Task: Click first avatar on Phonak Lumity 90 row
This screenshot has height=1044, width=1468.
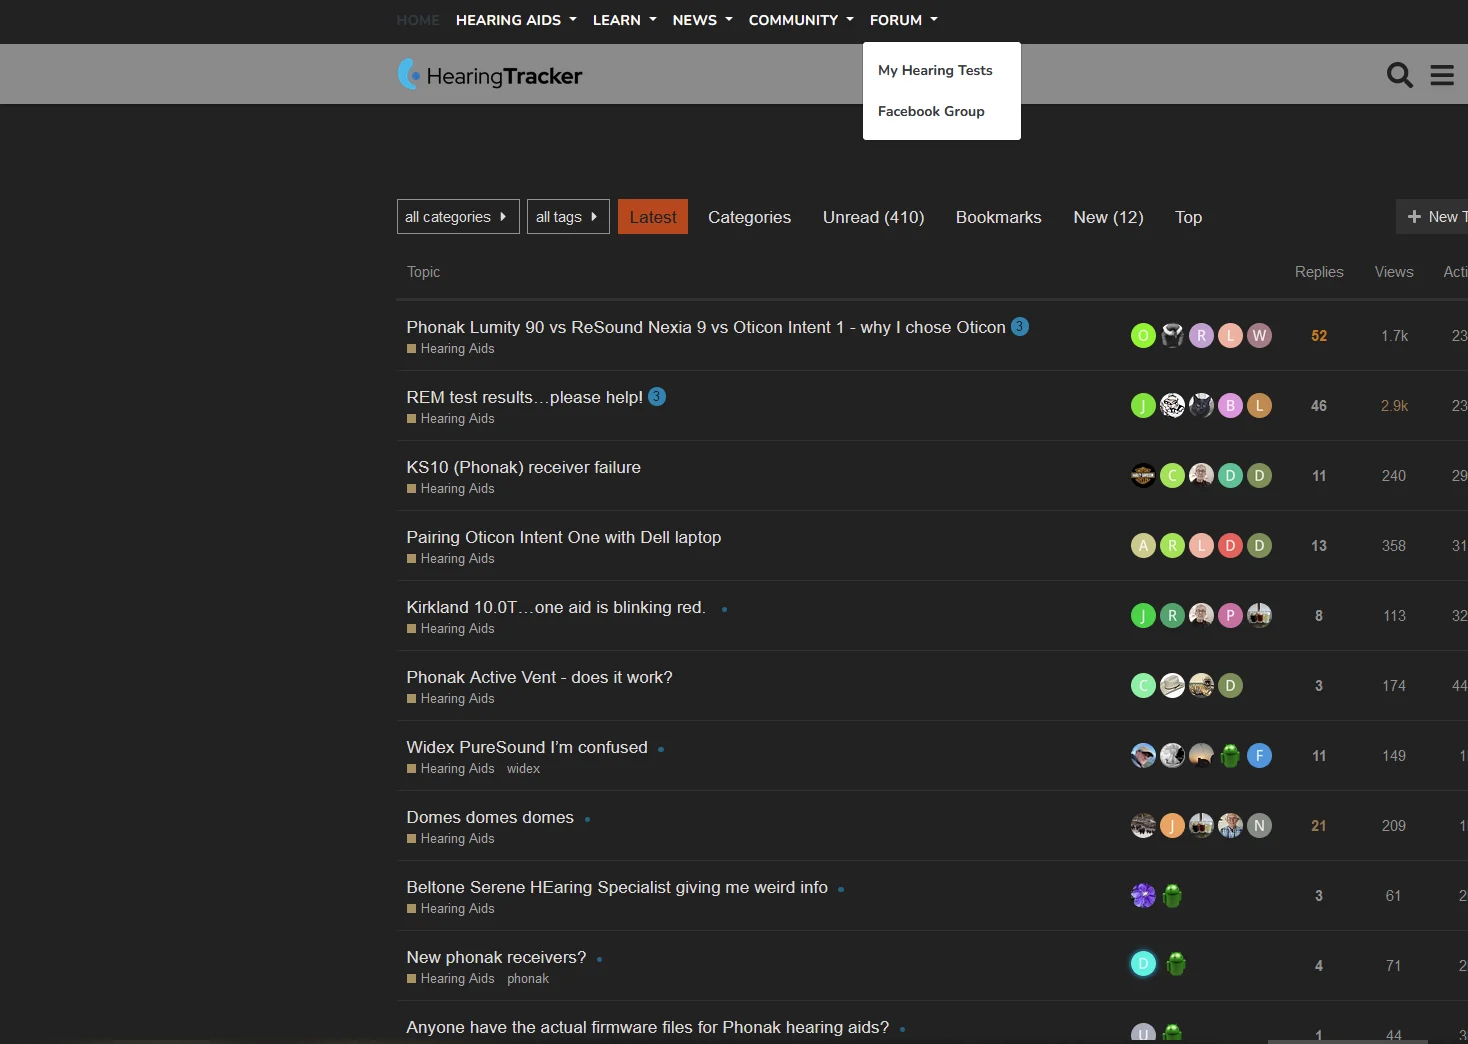Action: coord(1143,336)
